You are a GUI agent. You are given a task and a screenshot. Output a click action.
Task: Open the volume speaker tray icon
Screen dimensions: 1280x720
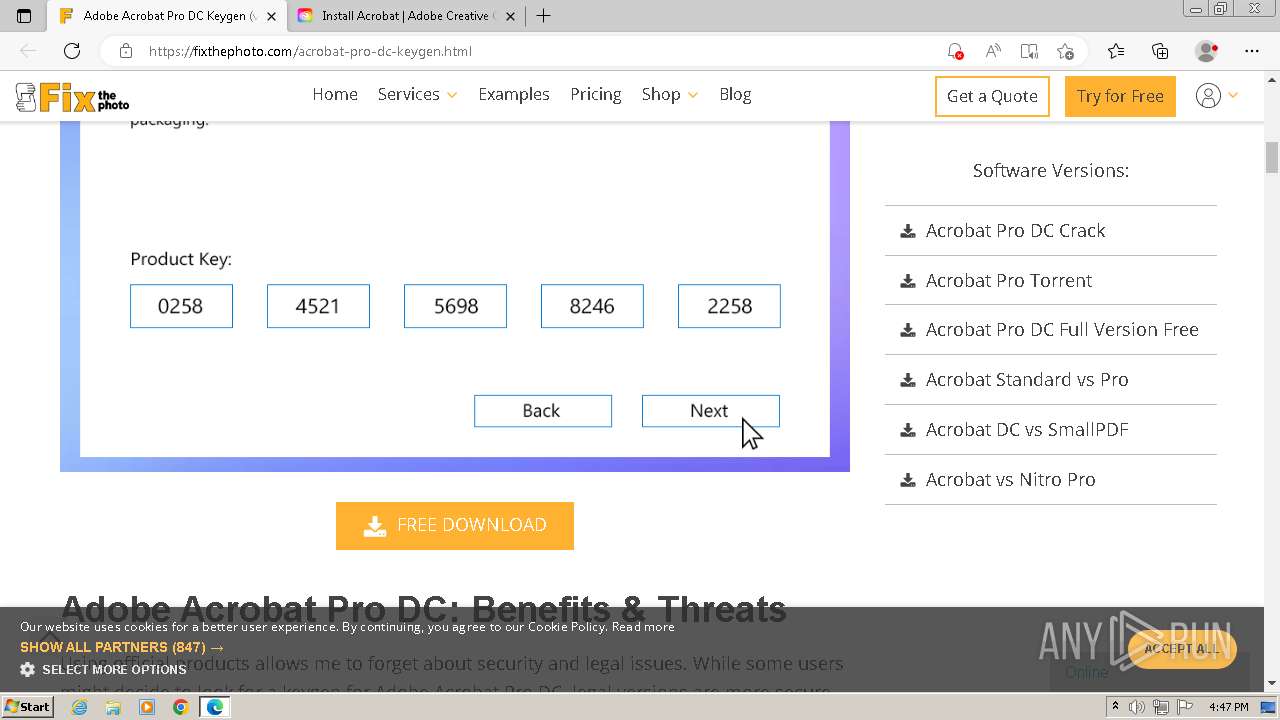[x=1137, y=707]
